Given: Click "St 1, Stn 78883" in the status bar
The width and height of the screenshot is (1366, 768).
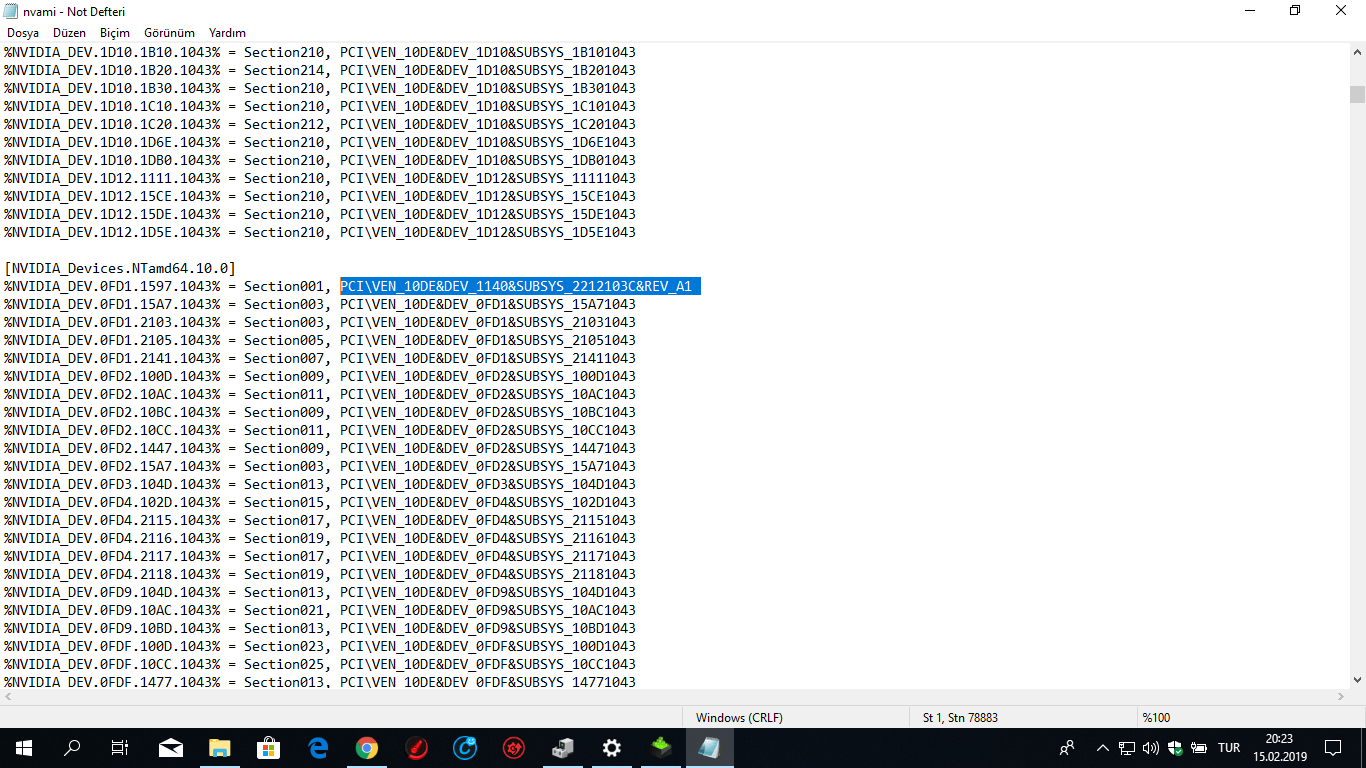Looking at the screenshot, I should 960,717.
